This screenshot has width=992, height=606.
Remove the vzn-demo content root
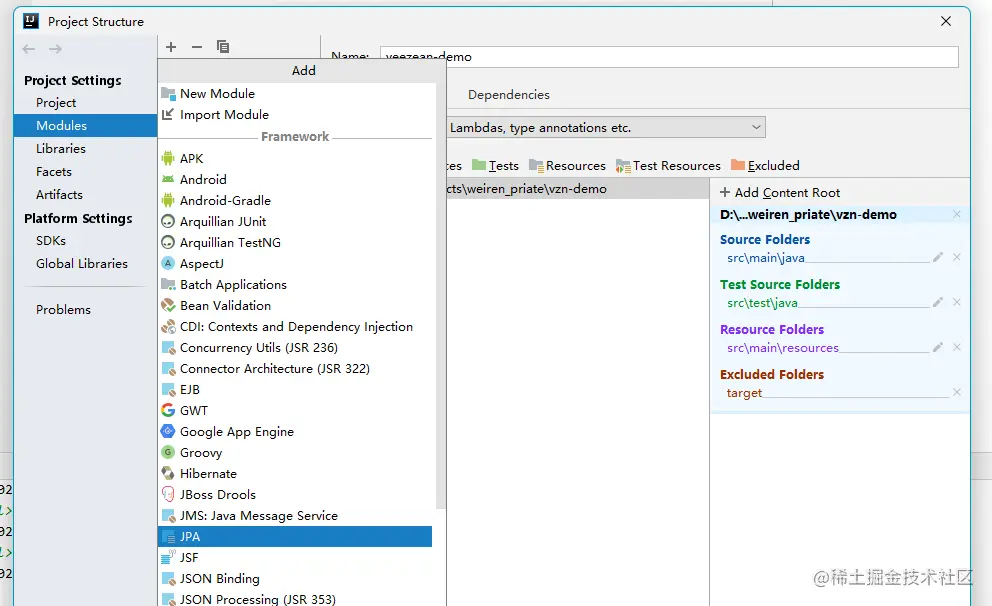point(957,214)
